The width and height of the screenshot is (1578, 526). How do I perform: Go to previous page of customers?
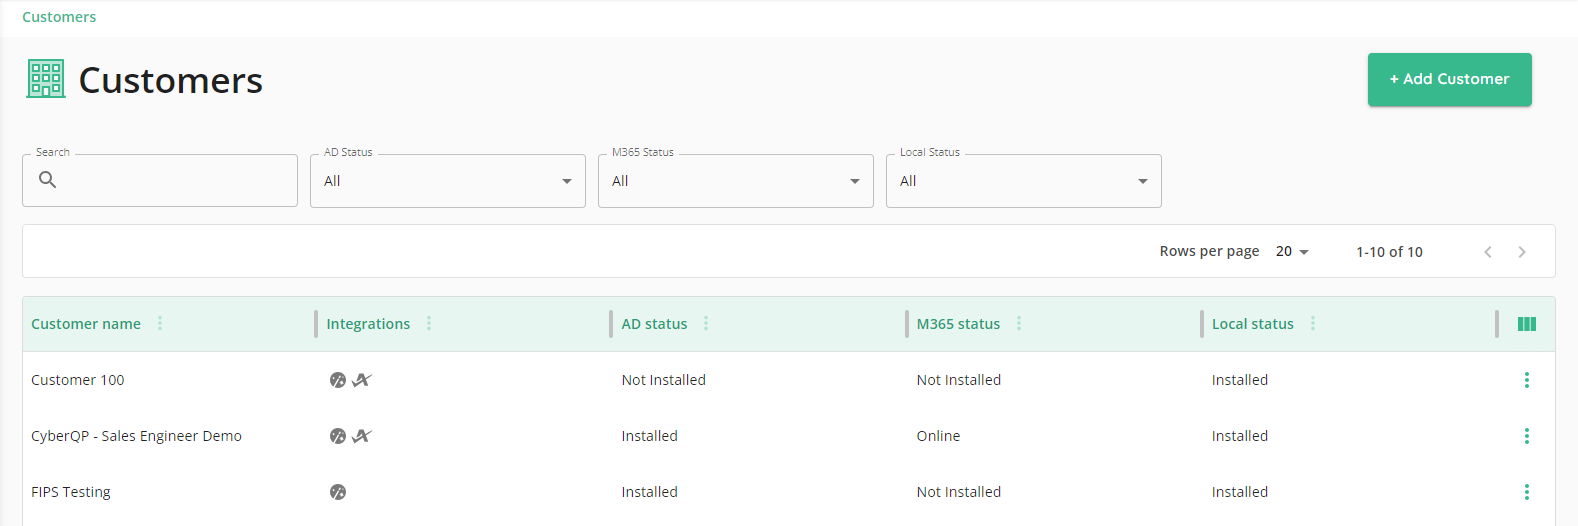click(x=1488, y=252)
